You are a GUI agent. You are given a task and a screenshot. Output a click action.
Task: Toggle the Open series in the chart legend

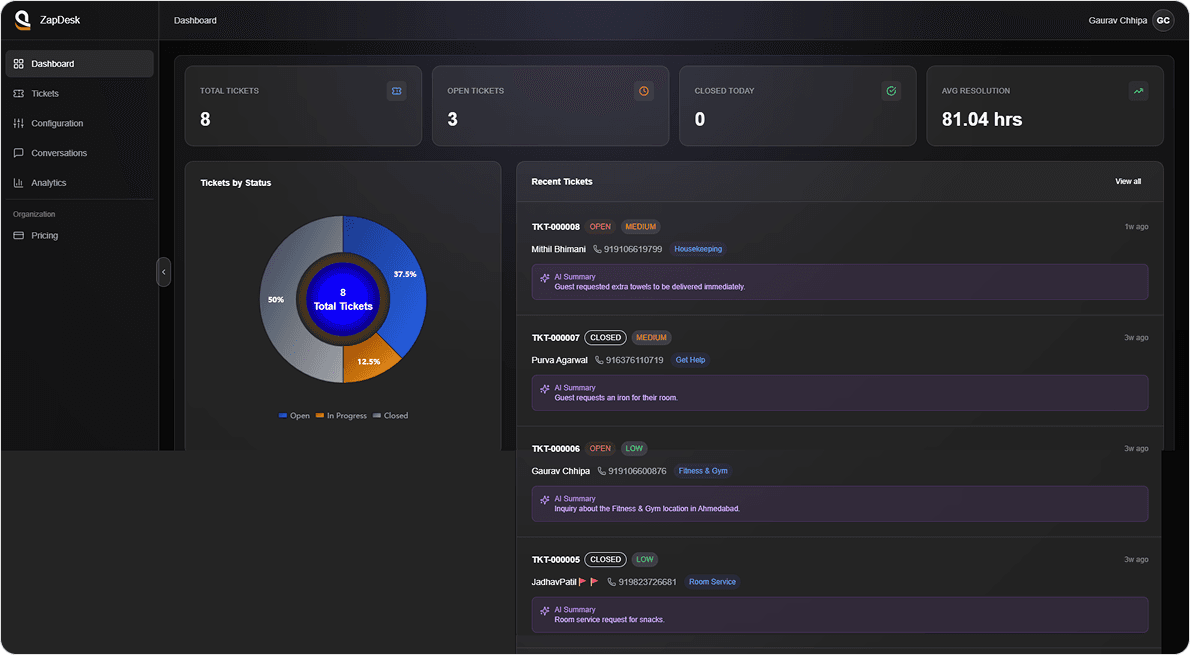pos(294,415)
